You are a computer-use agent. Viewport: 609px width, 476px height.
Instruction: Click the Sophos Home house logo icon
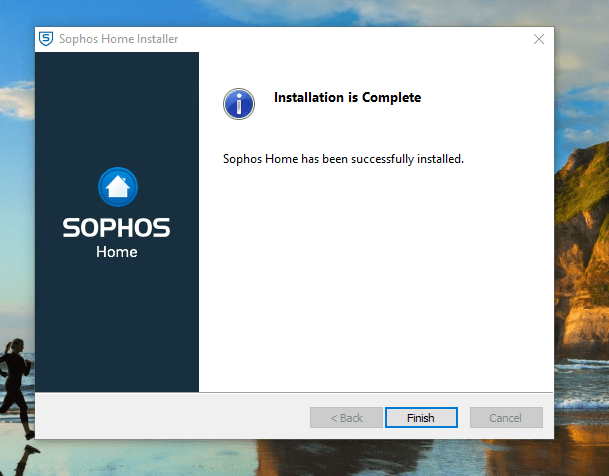pyautogui.click(x=118, y=187)
